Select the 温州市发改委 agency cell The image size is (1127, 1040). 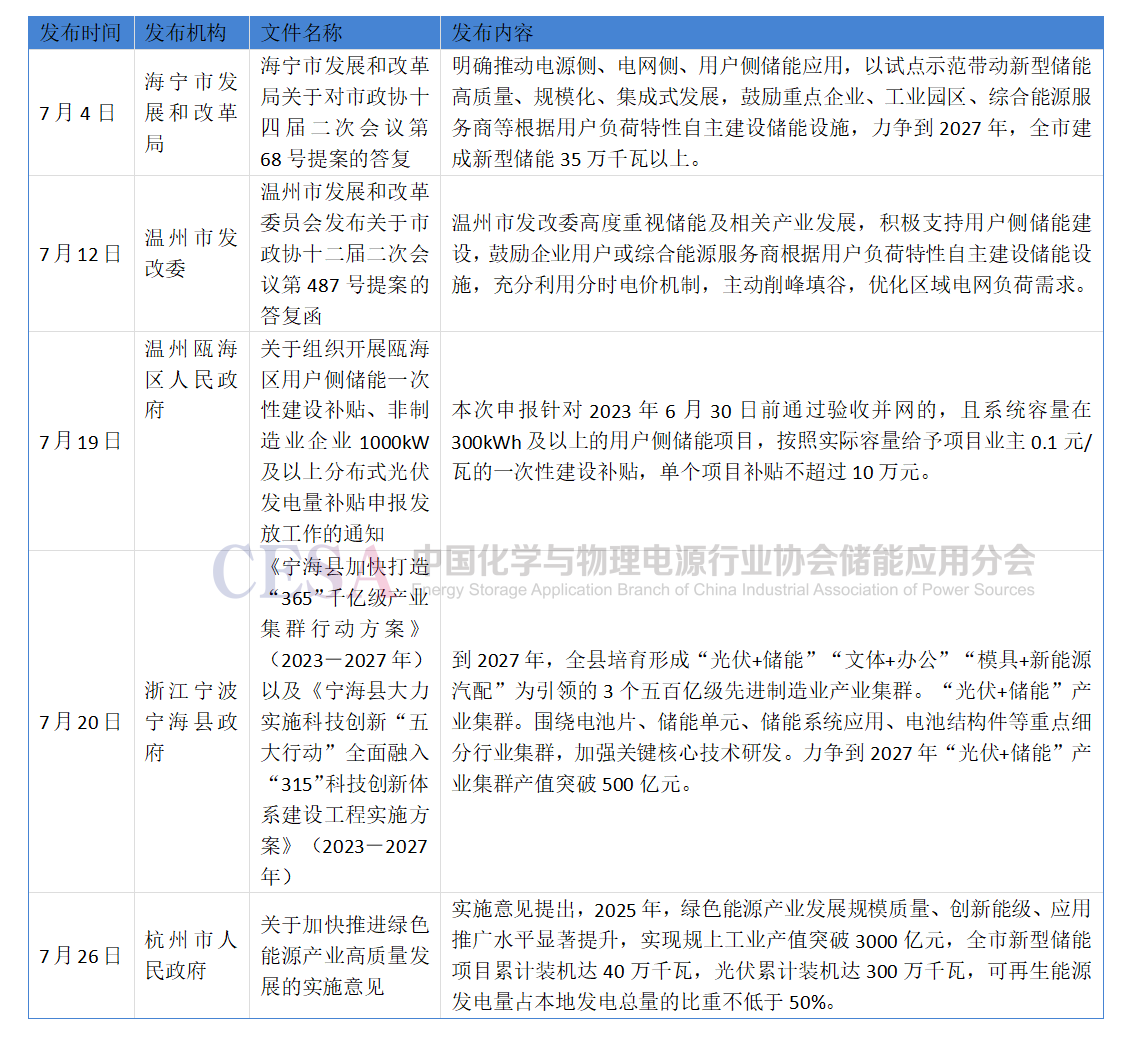pyautogui.click(x=190, y=254)
